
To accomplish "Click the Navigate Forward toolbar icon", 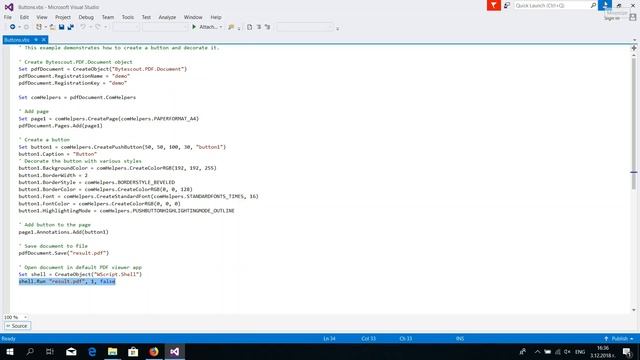I will pyautogui.click(x=26, y=27).
